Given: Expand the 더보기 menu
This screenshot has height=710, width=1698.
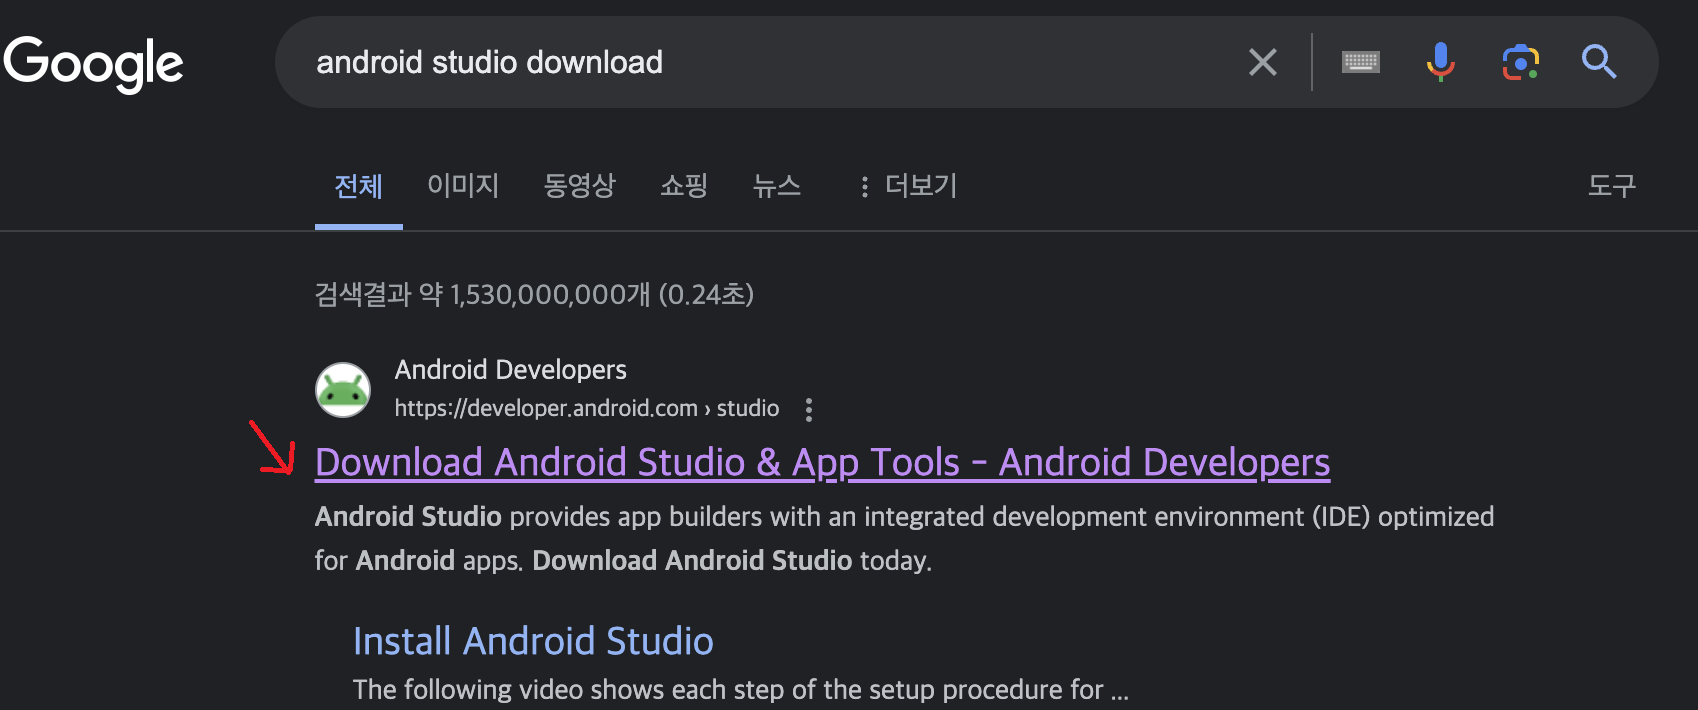Looking at the screenshot, I should point(908,186).
